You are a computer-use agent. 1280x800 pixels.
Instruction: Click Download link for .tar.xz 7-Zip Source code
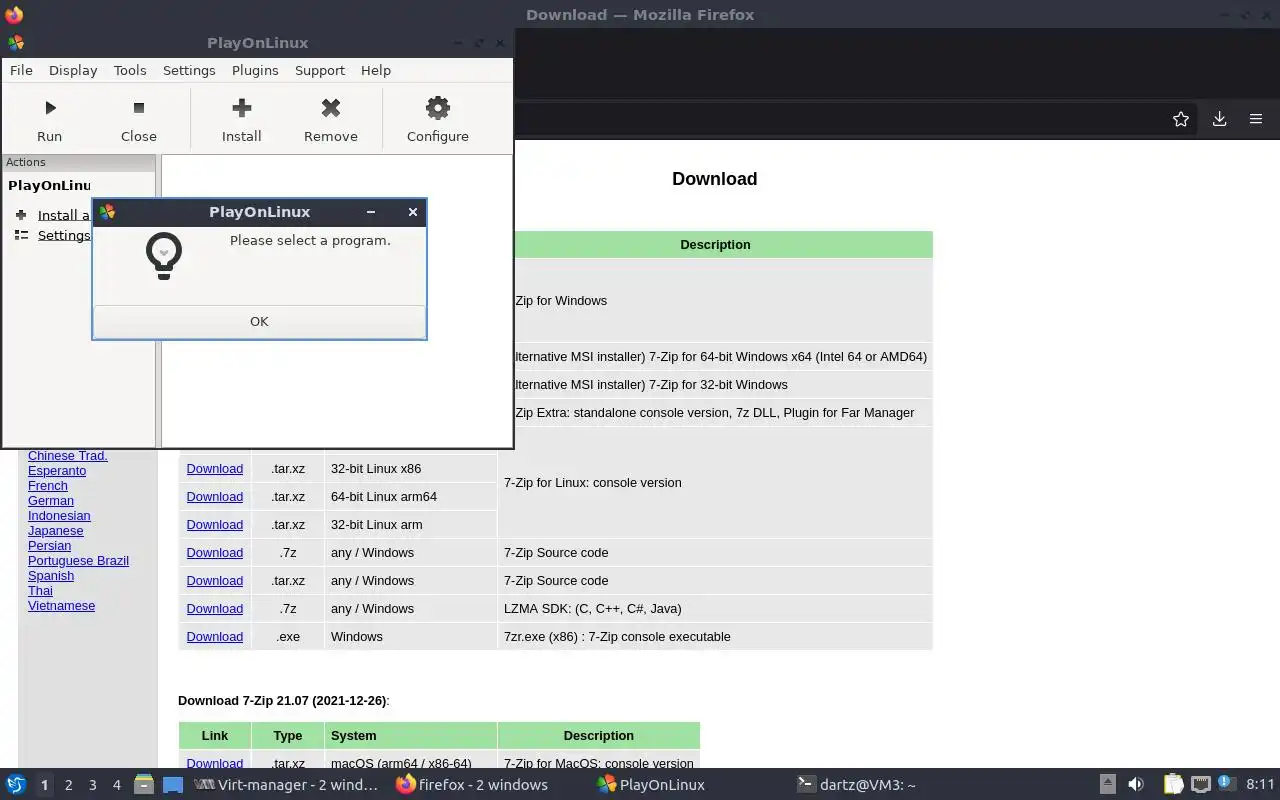pyautogui.click(x=214, y=580)
